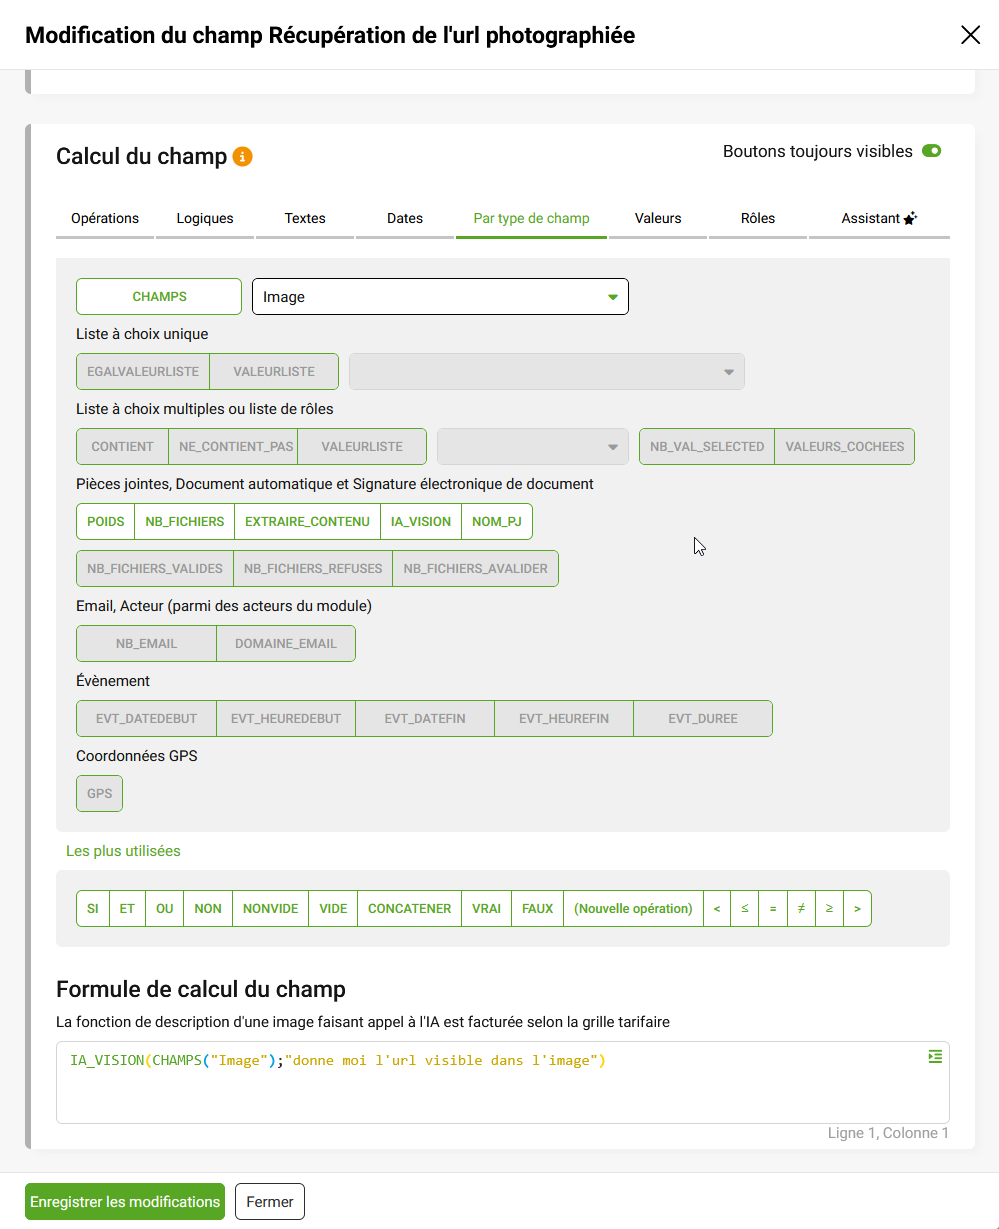Insert the less-than operator
Screen dimensions: 999x1229
point(716,909)
